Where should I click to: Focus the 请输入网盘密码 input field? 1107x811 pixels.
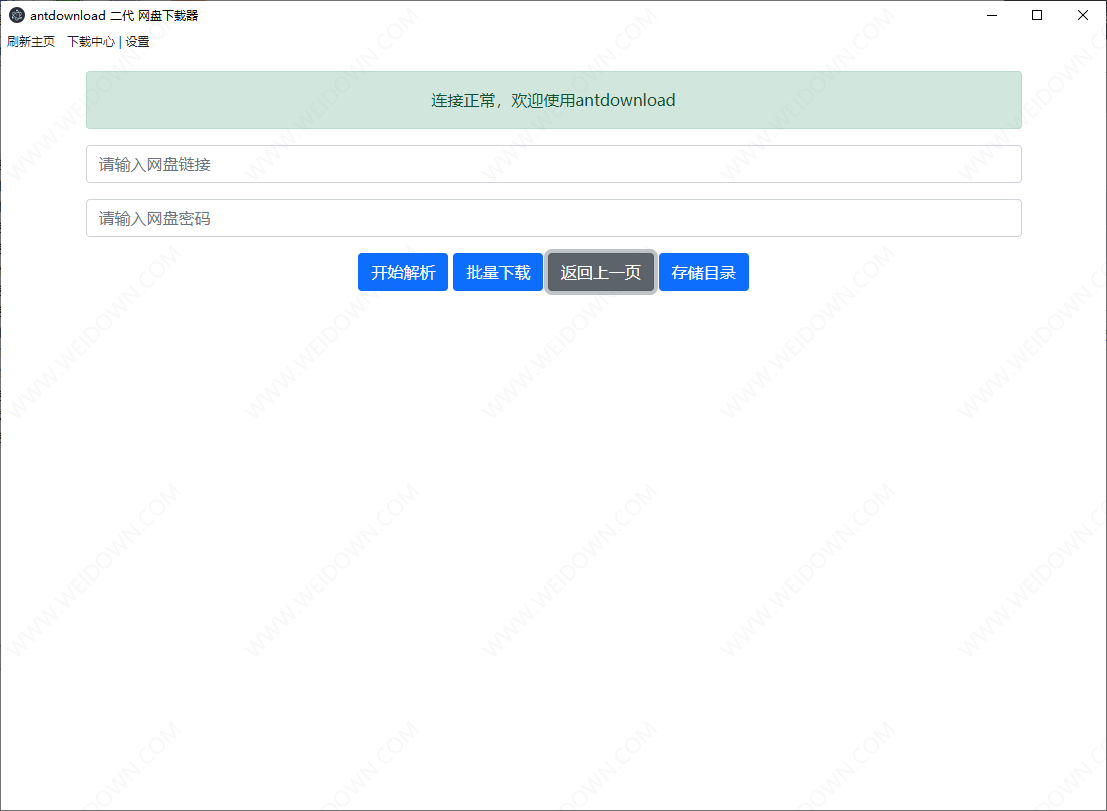click(x=554, y=218)
